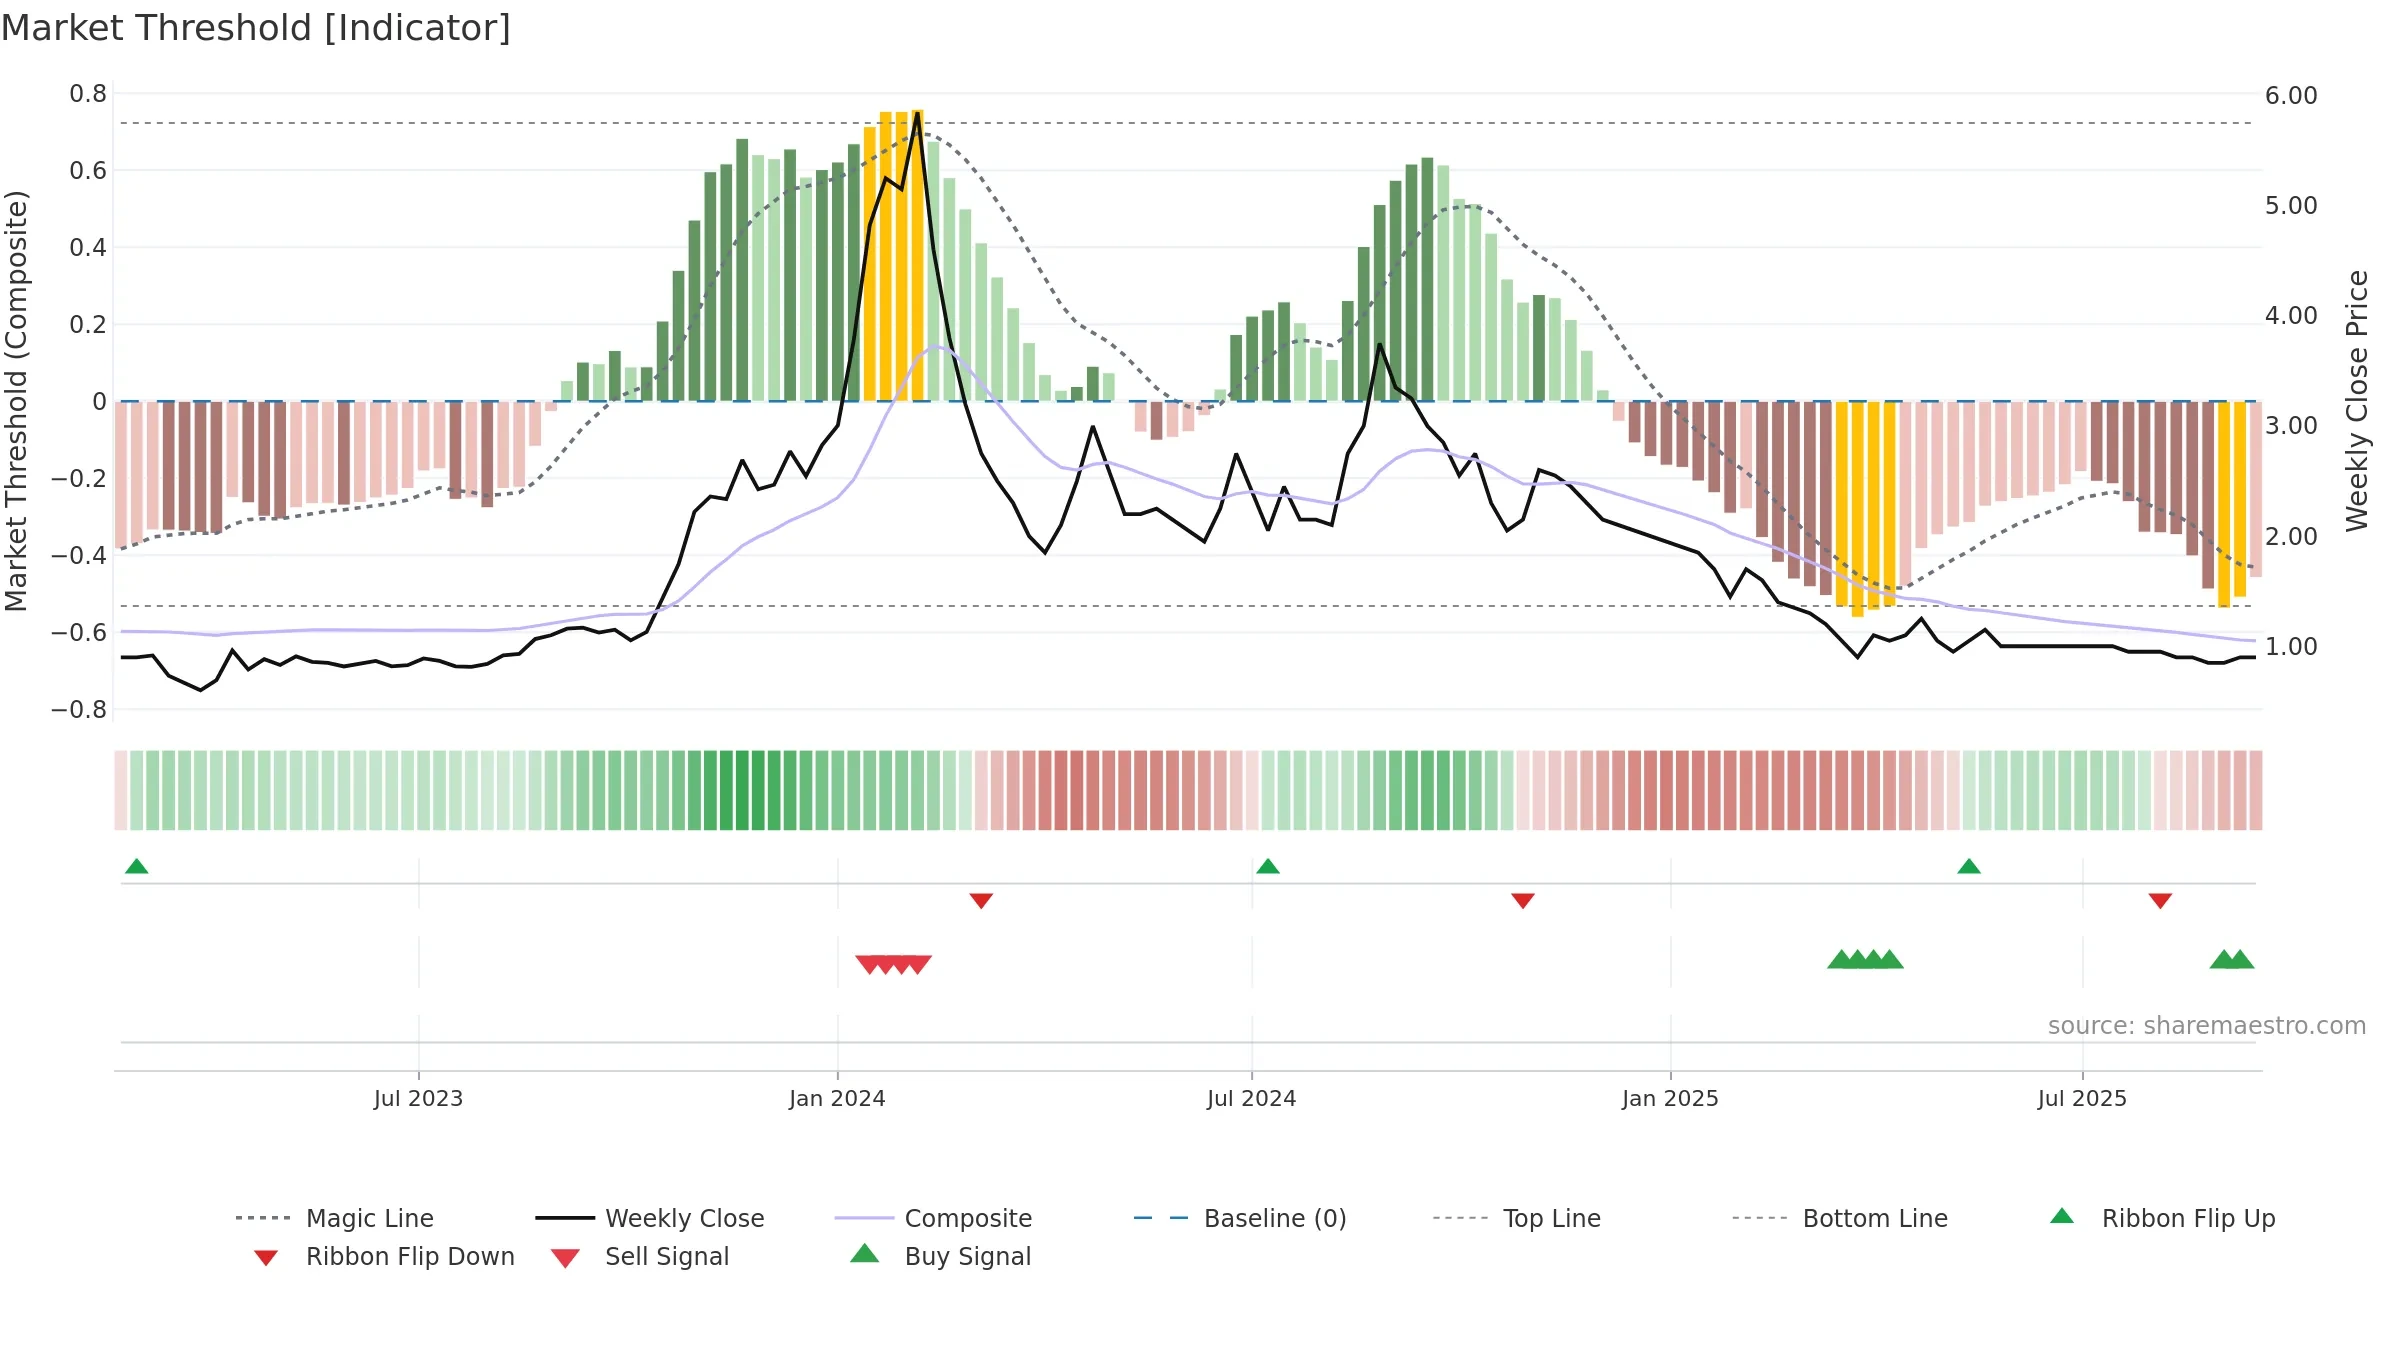Click the ribbon flip down marker in late 2024
2400x1350 pixels.
(x=1523, y=901)
